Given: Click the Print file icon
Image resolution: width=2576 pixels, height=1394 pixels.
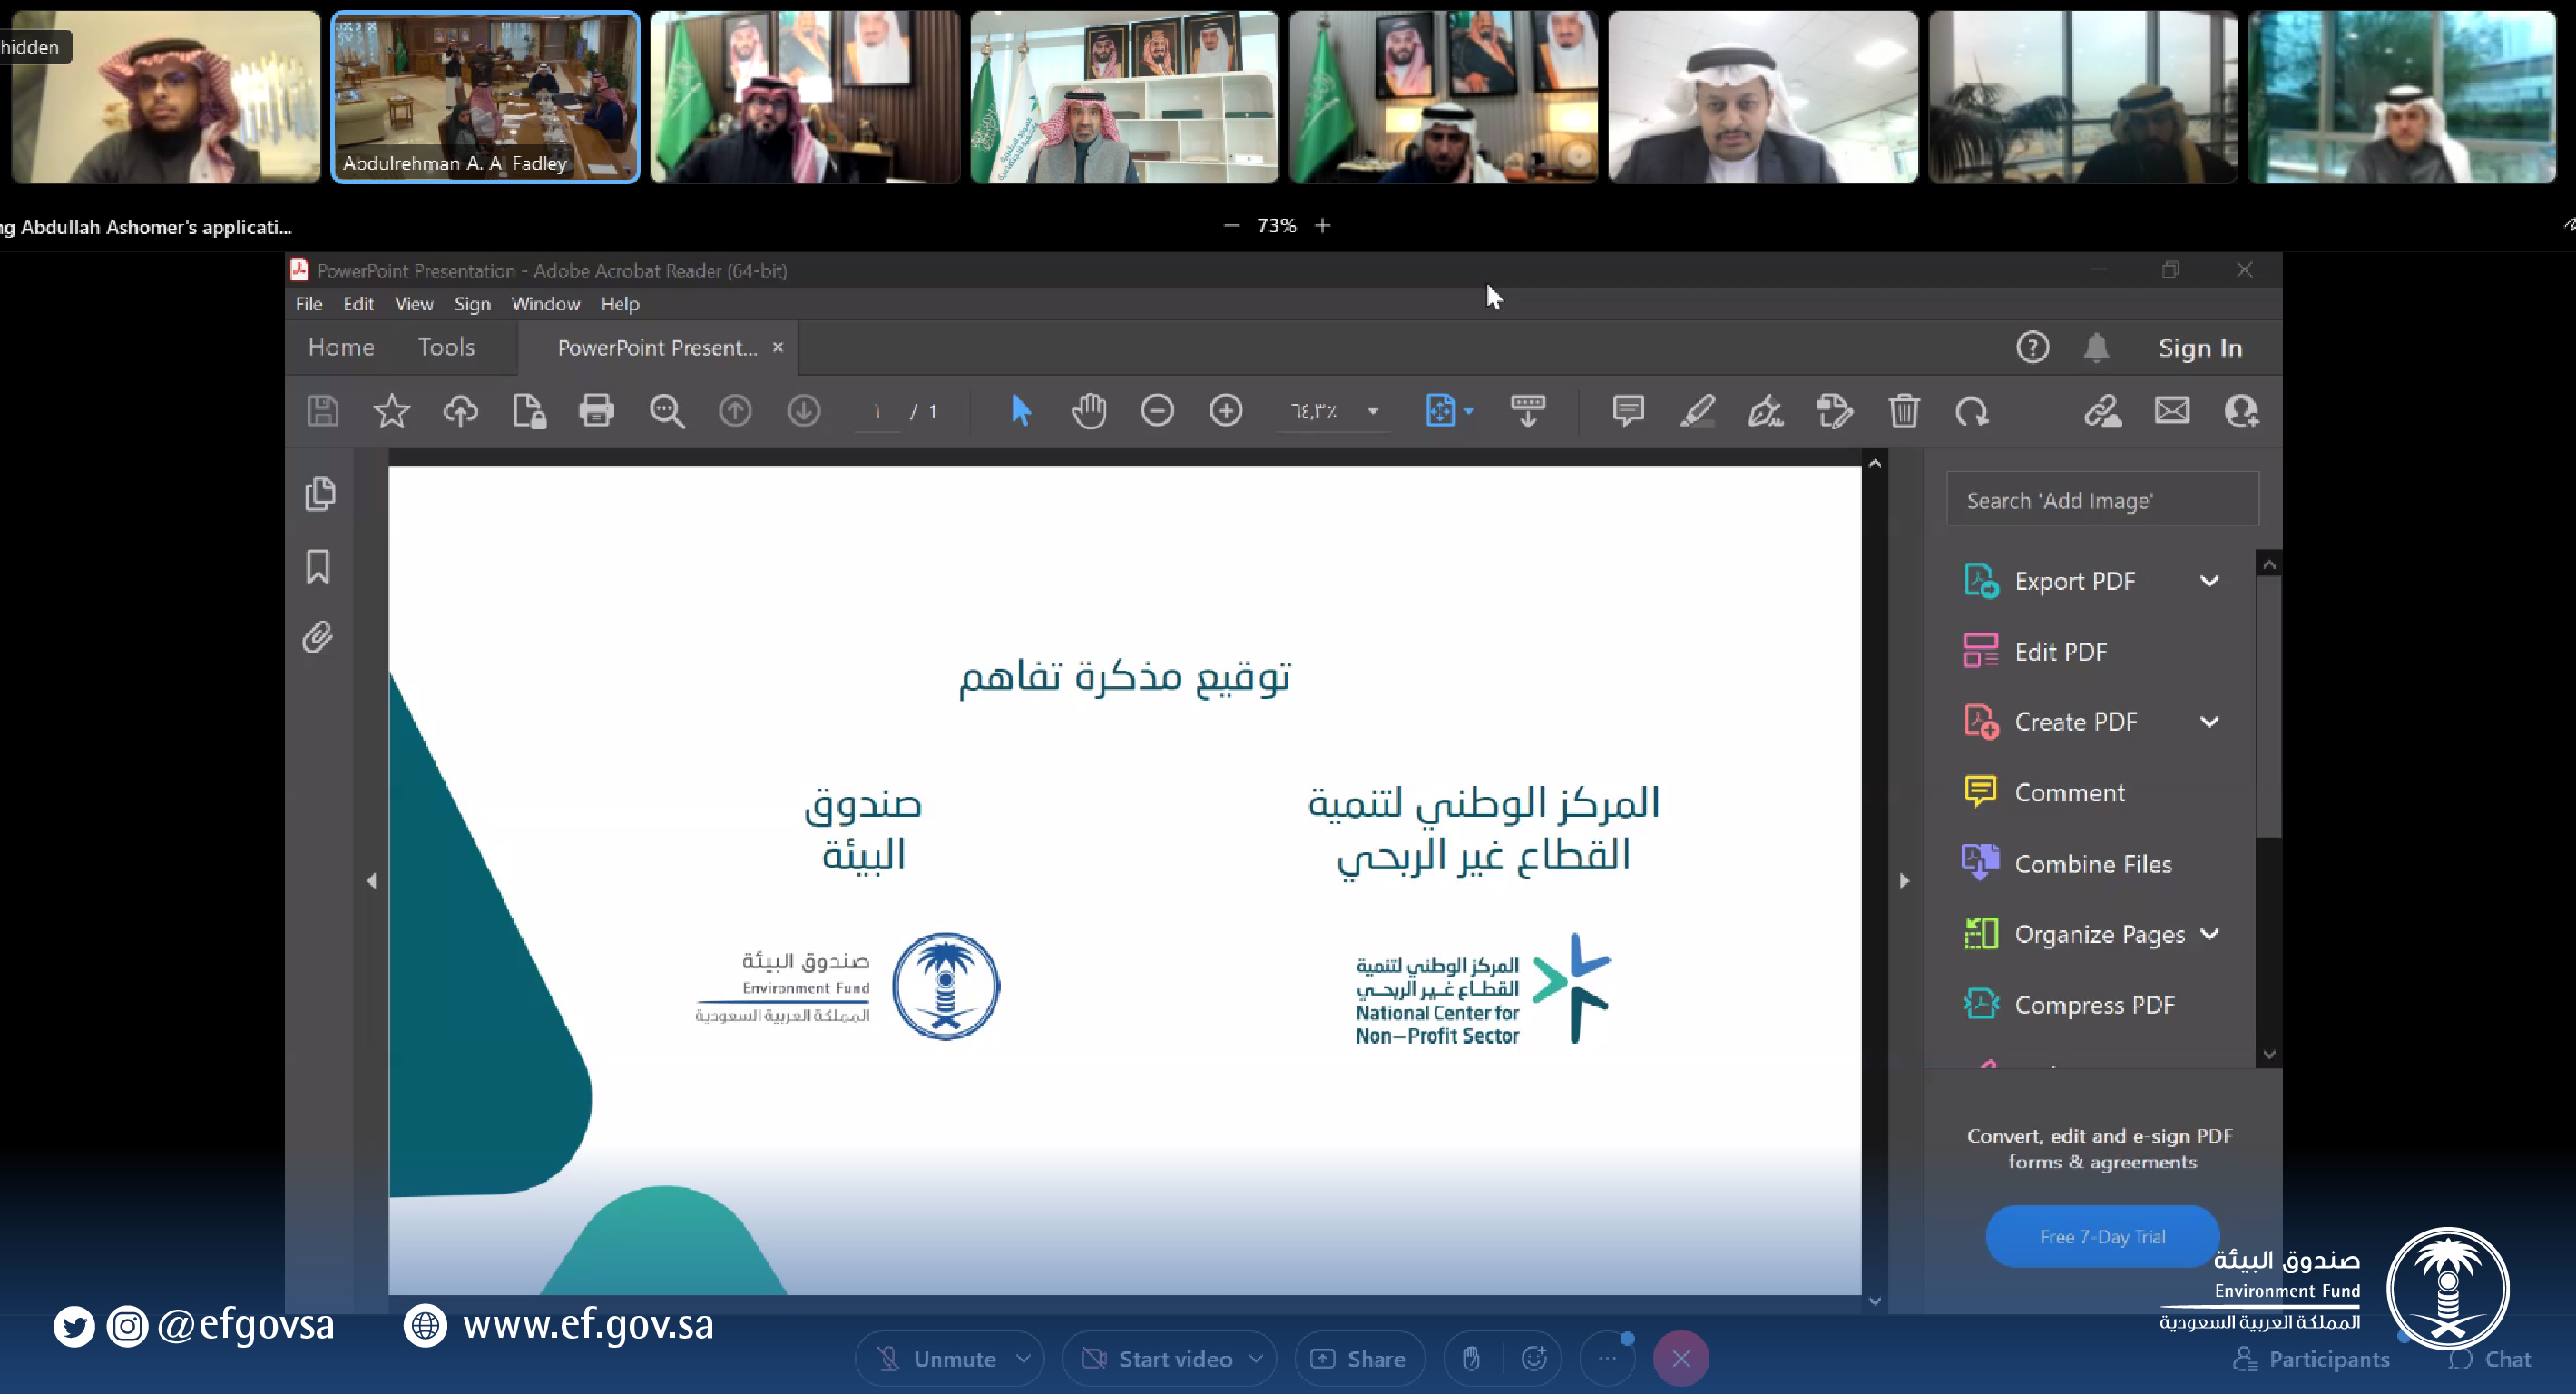Looking at the screenshot, I should pyautogui.click(x=596, y=411).
